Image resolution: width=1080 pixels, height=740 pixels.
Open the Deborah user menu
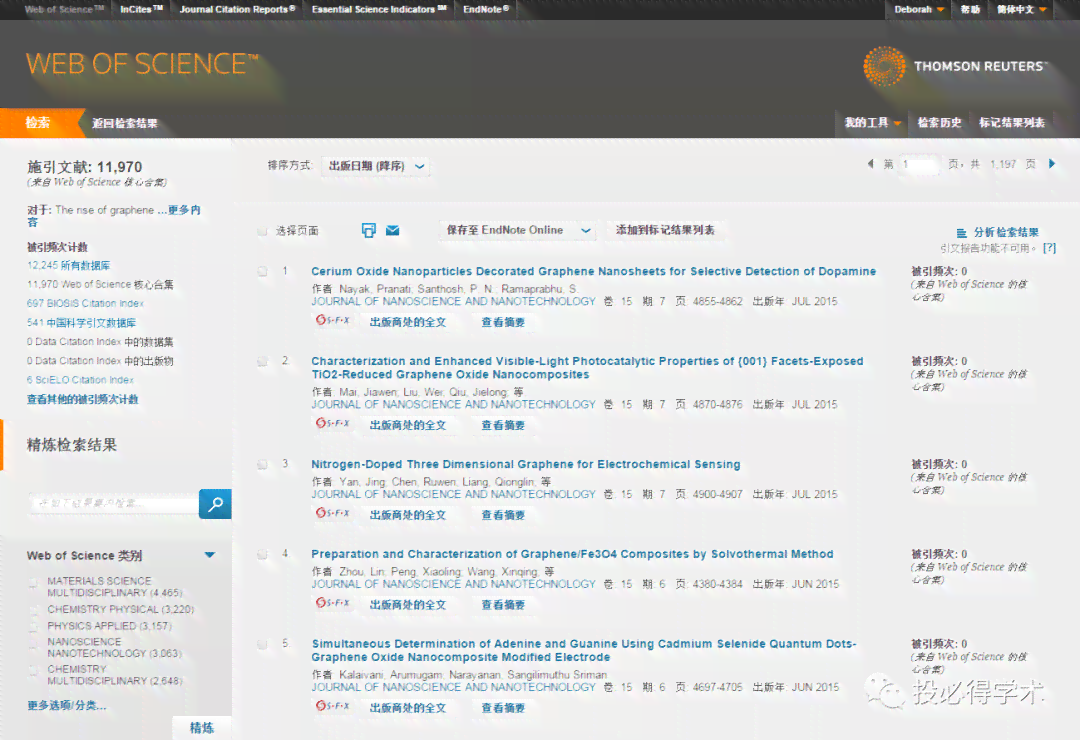[919, 10]
